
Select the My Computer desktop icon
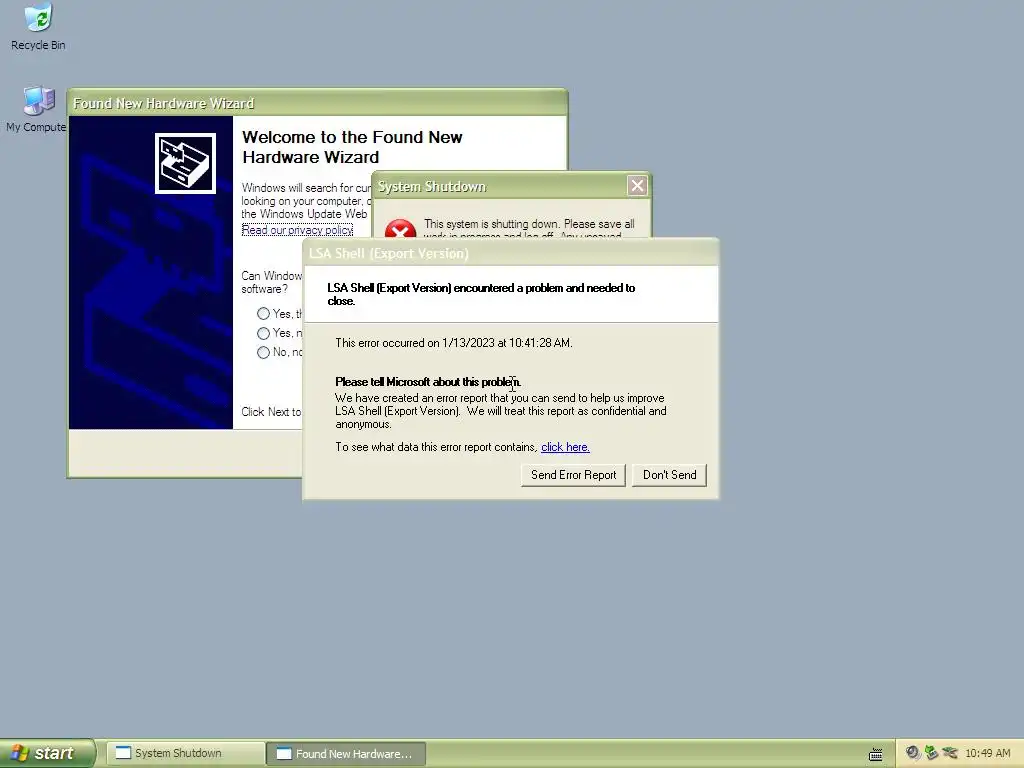[37, 109]
